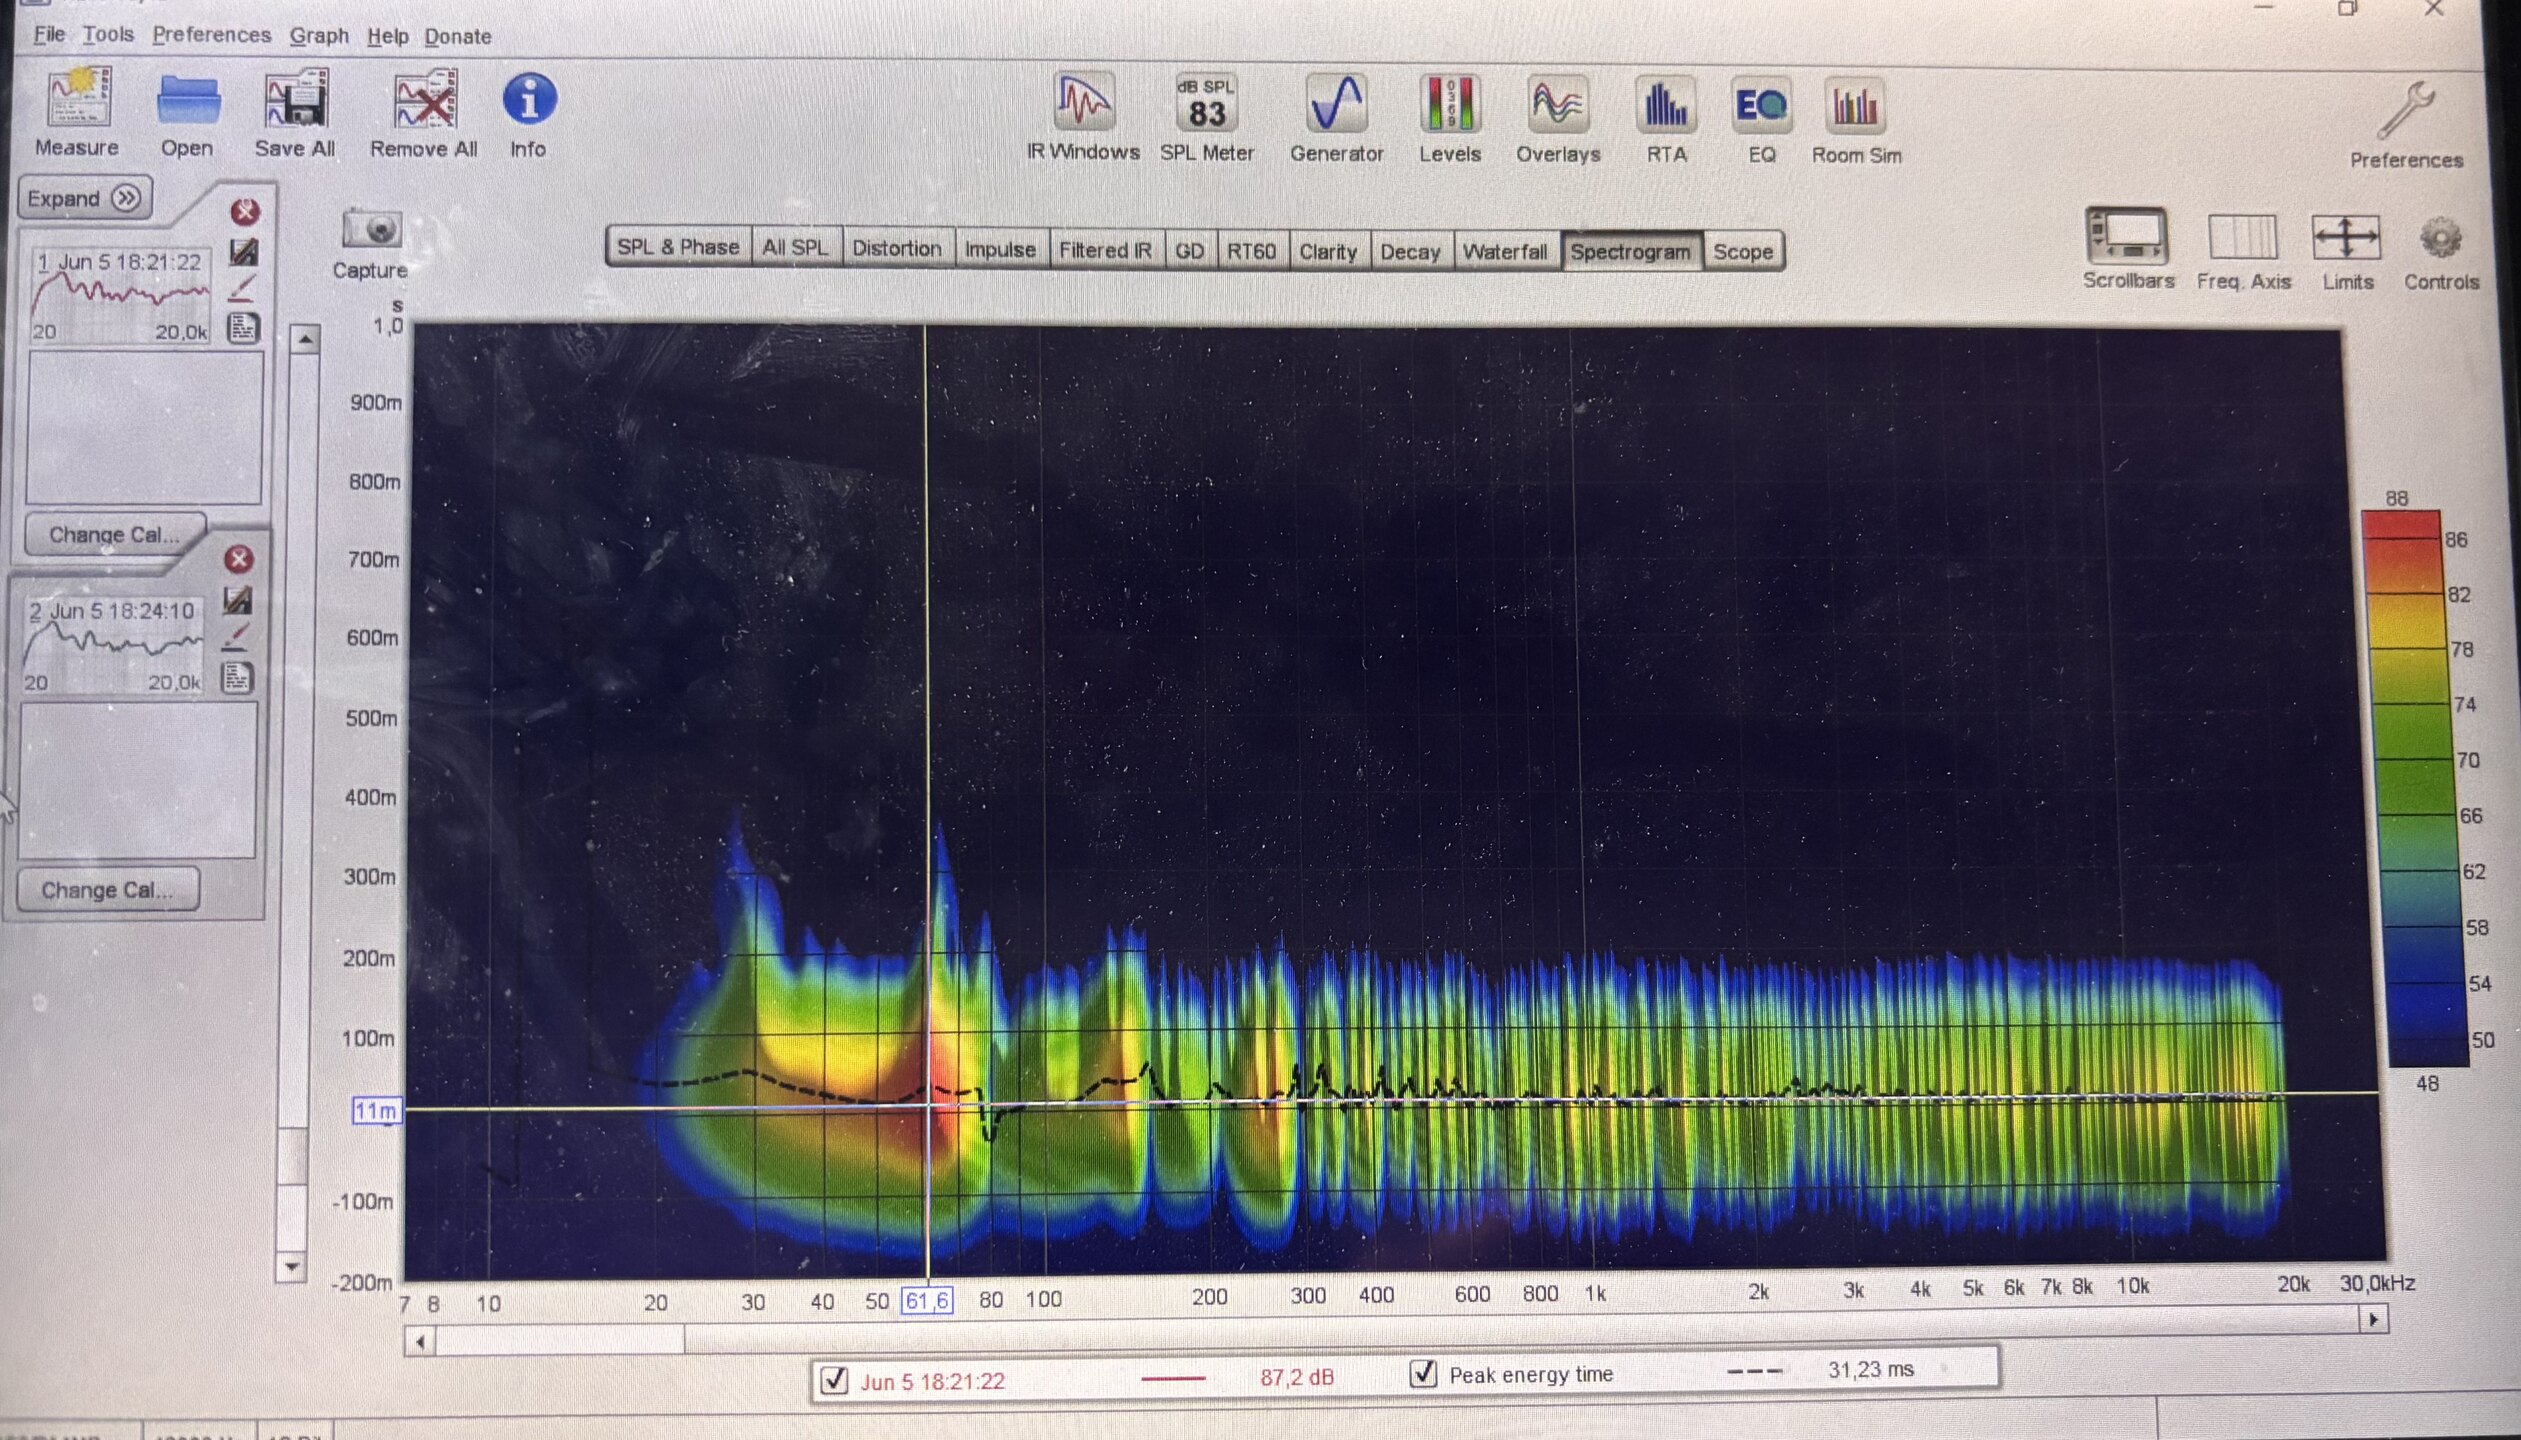2521x1440 pixels.
Task: Click the Measure toolbar icon
Action: (x=78, y=99)
